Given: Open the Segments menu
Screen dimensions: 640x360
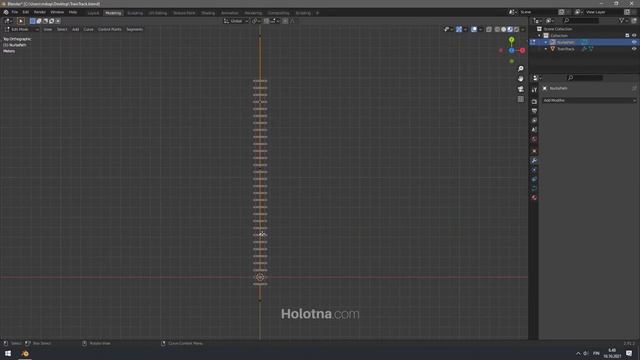Looking at the screenshot, I should (134, 29).
